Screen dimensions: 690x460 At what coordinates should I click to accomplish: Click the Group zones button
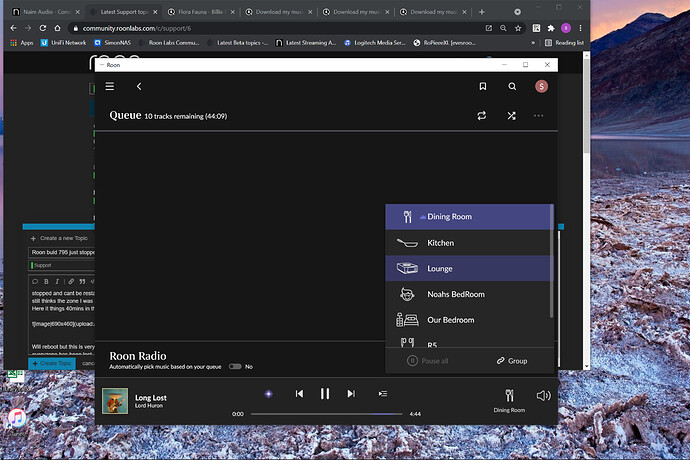tap(512, 361)
